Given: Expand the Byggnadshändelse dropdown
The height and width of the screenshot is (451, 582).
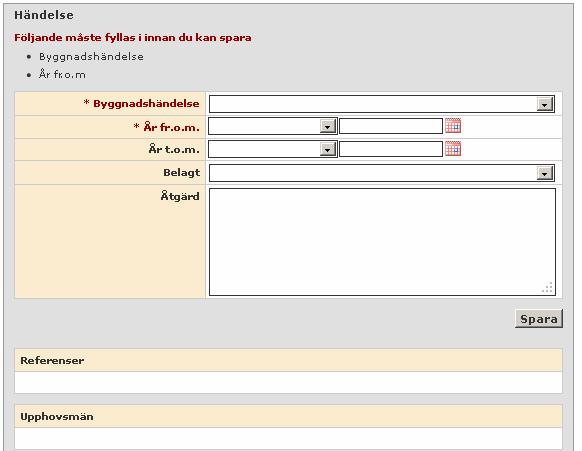Looking at the screenshot, I should click(x=545, y=105).
